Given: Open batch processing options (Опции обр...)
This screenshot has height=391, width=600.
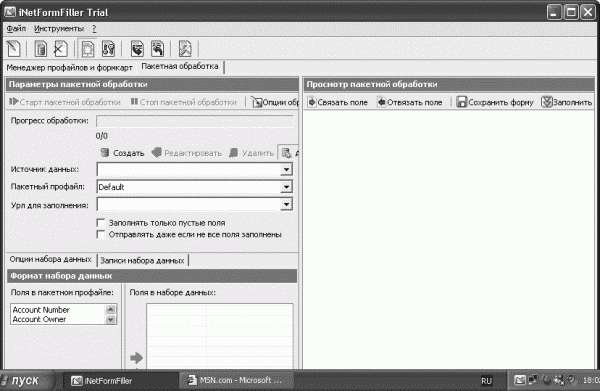Looking at the screenshot, I should (275, 102).
